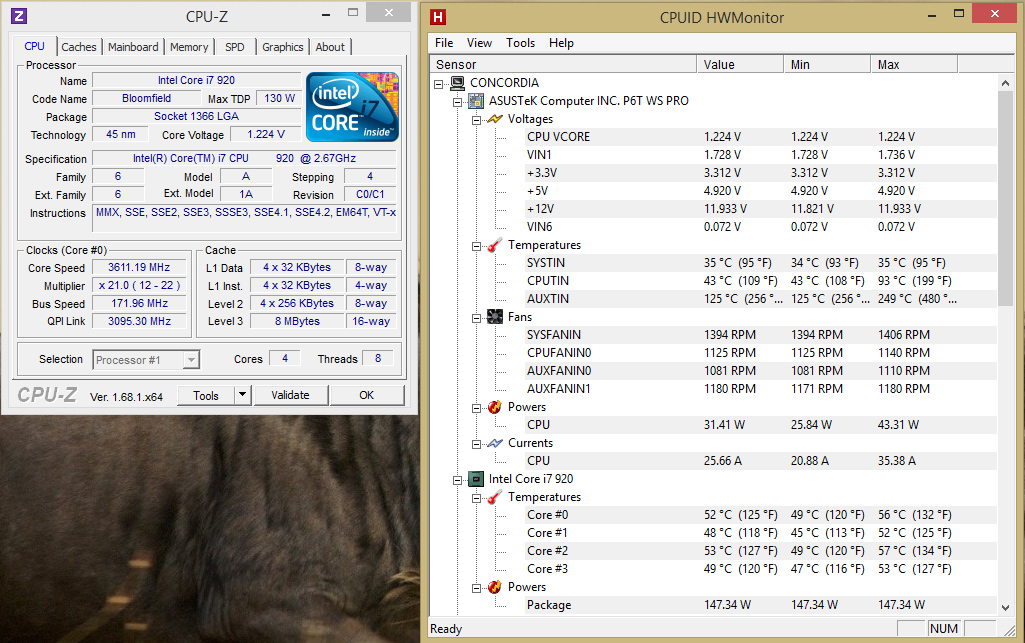1025x643 pixels.
Task: Click the Sensor column header
Action: [563, 64]
